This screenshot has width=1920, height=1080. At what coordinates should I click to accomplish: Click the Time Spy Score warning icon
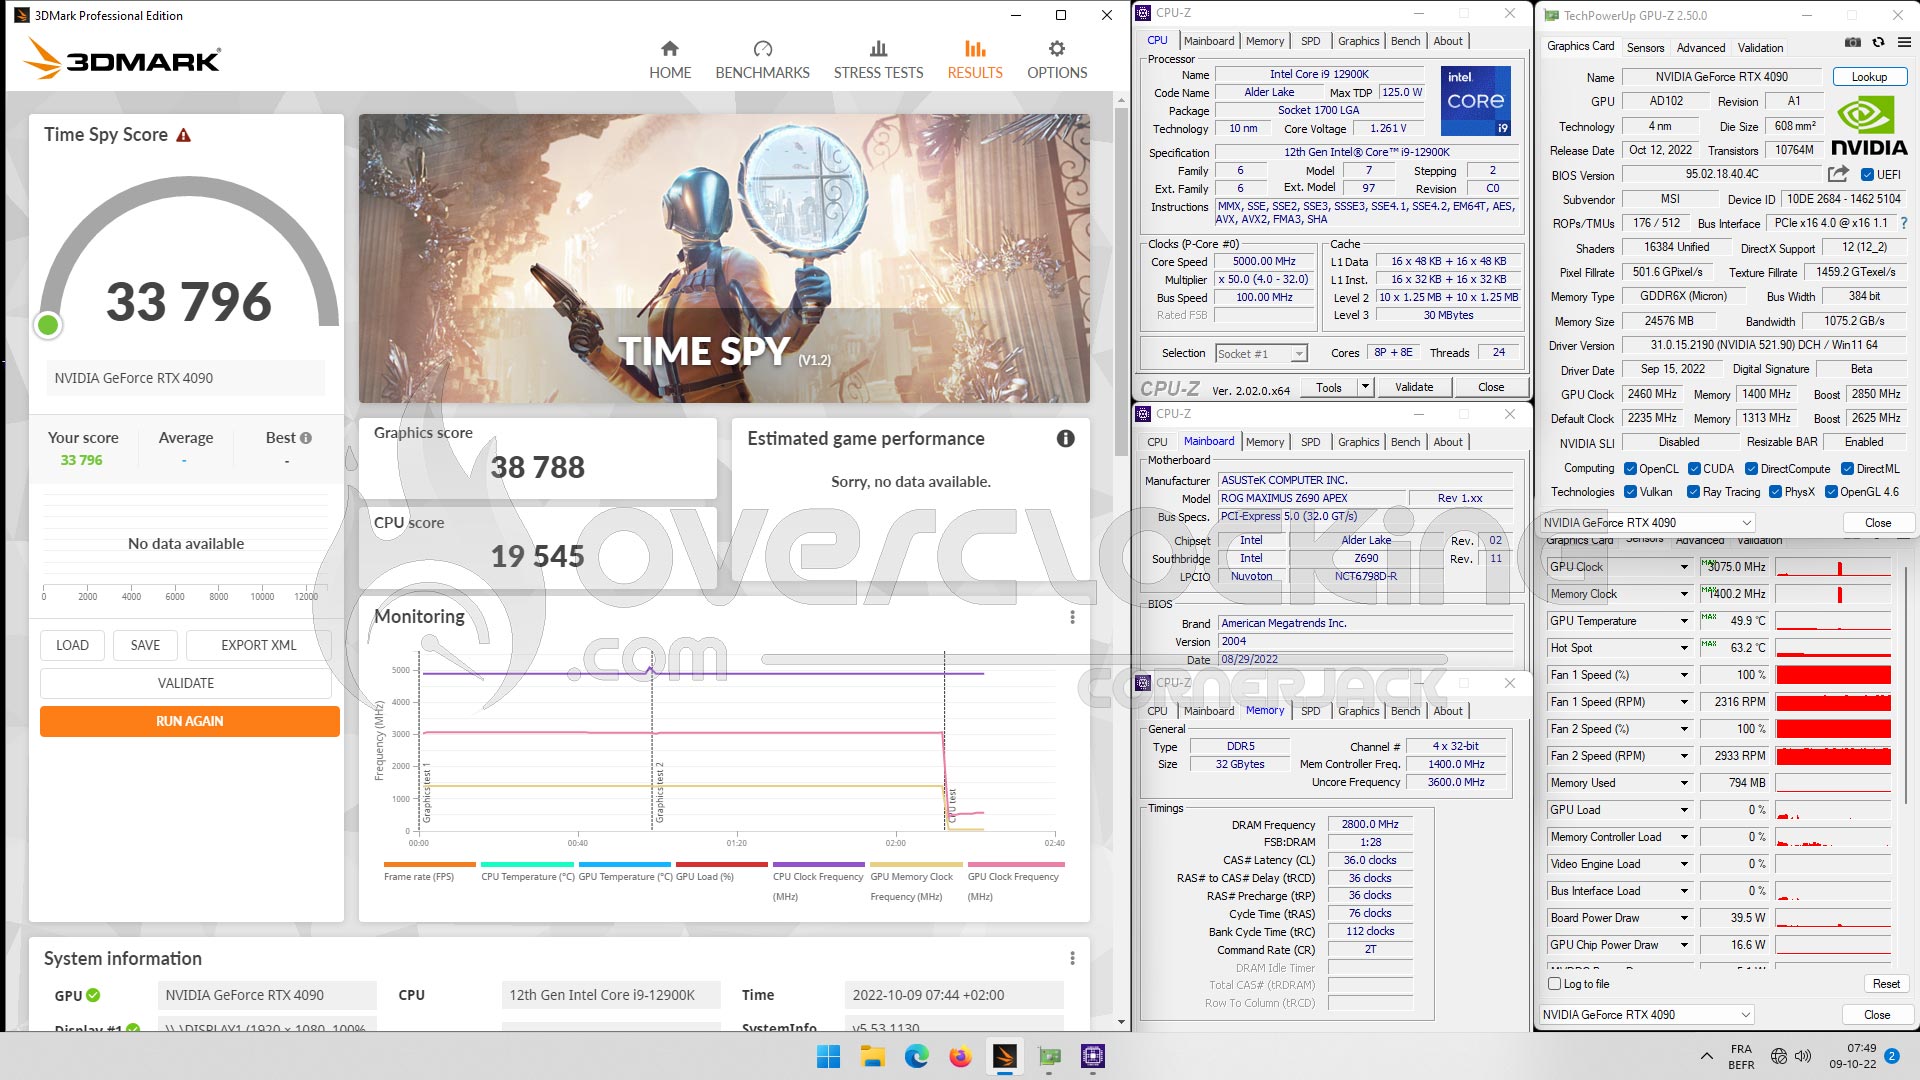click(x=183, y=135)
